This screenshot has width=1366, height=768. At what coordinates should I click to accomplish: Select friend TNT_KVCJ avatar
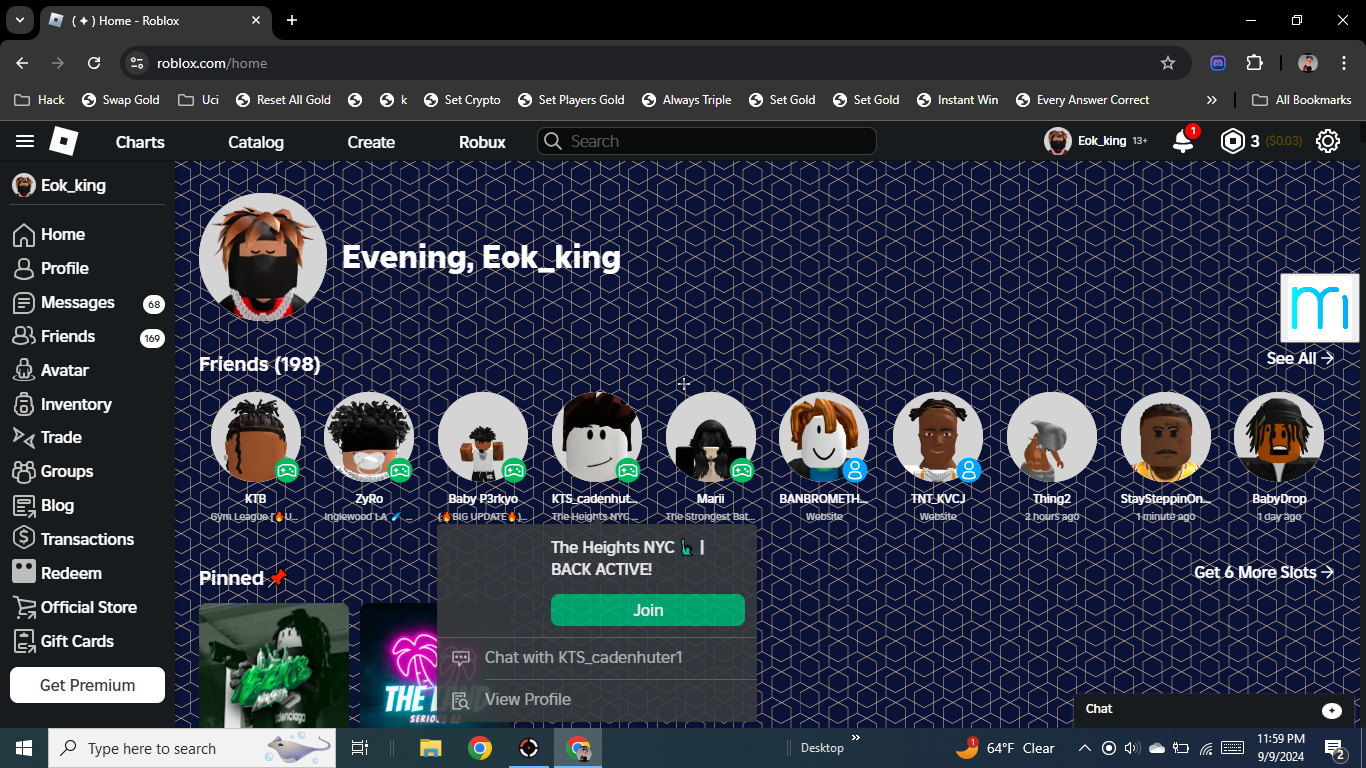(x=938, y=437)
